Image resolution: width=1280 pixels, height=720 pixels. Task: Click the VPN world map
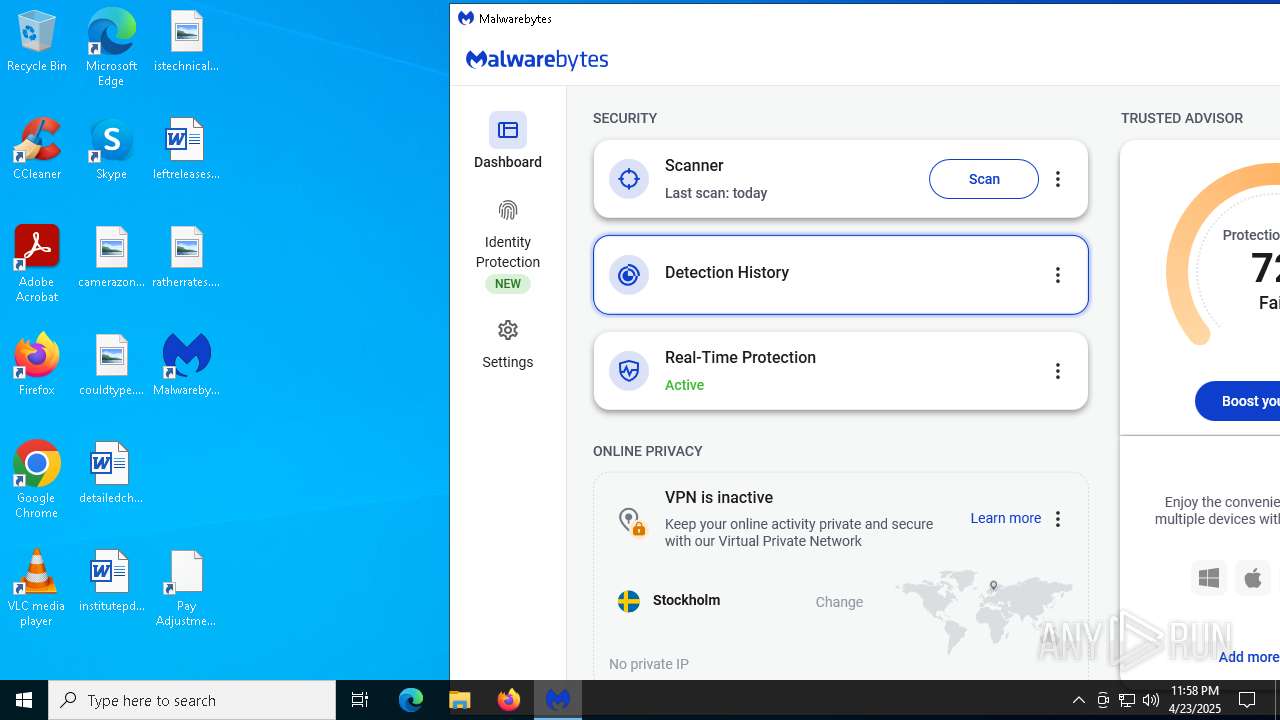[x=983, y=610]
